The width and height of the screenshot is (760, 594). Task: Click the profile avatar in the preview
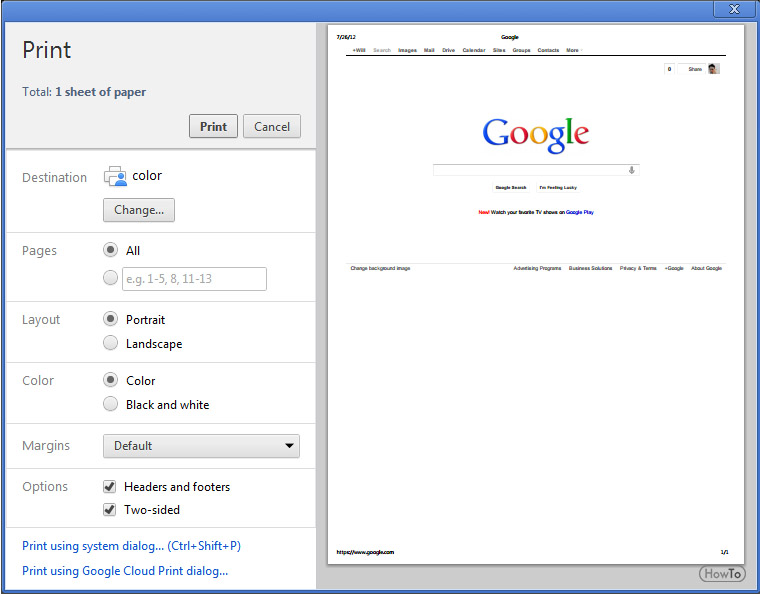point(713,69)
